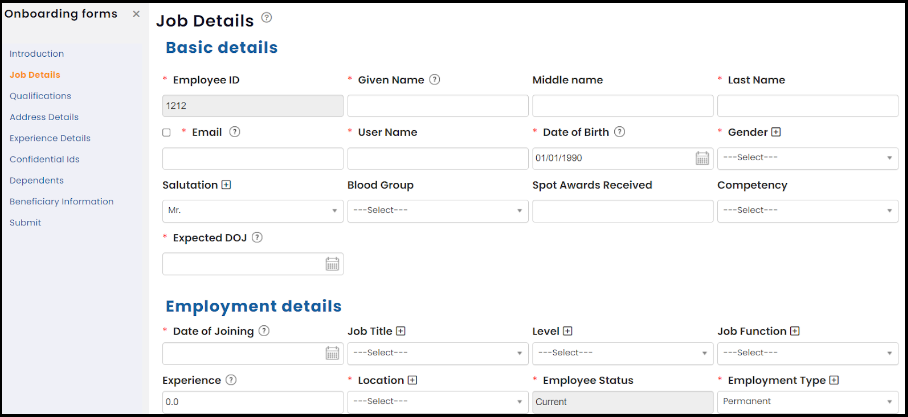
Task: Open the Date of Birth calendar picker
Action: coord(702,158)
